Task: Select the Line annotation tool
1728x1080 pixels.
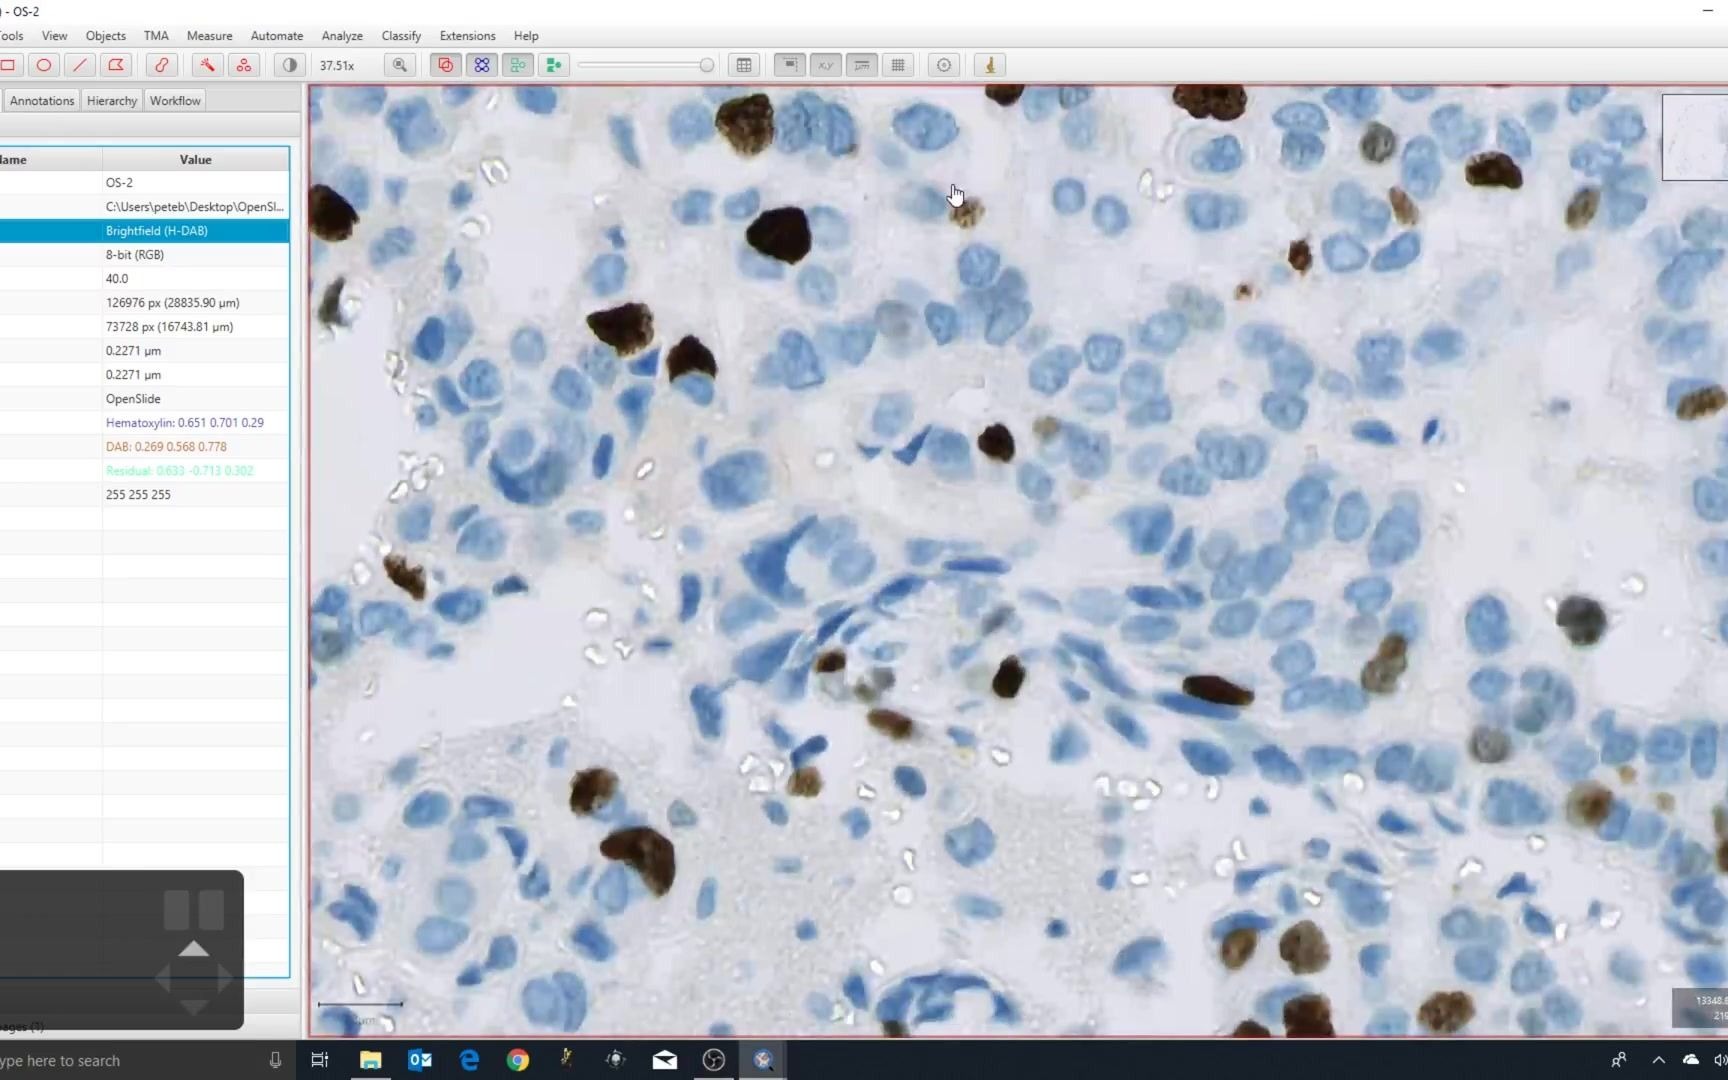Action: [x=80, y=65]
